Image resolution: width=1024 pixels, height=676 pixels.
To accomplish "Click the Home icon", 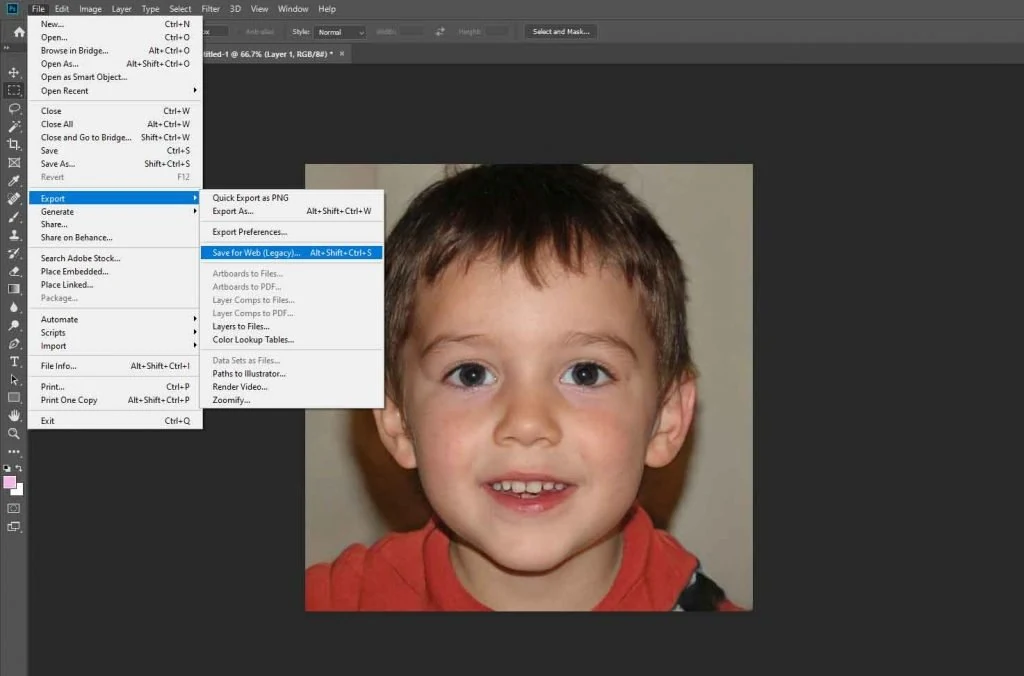I will pyautogui.click(x=19, y=32).
